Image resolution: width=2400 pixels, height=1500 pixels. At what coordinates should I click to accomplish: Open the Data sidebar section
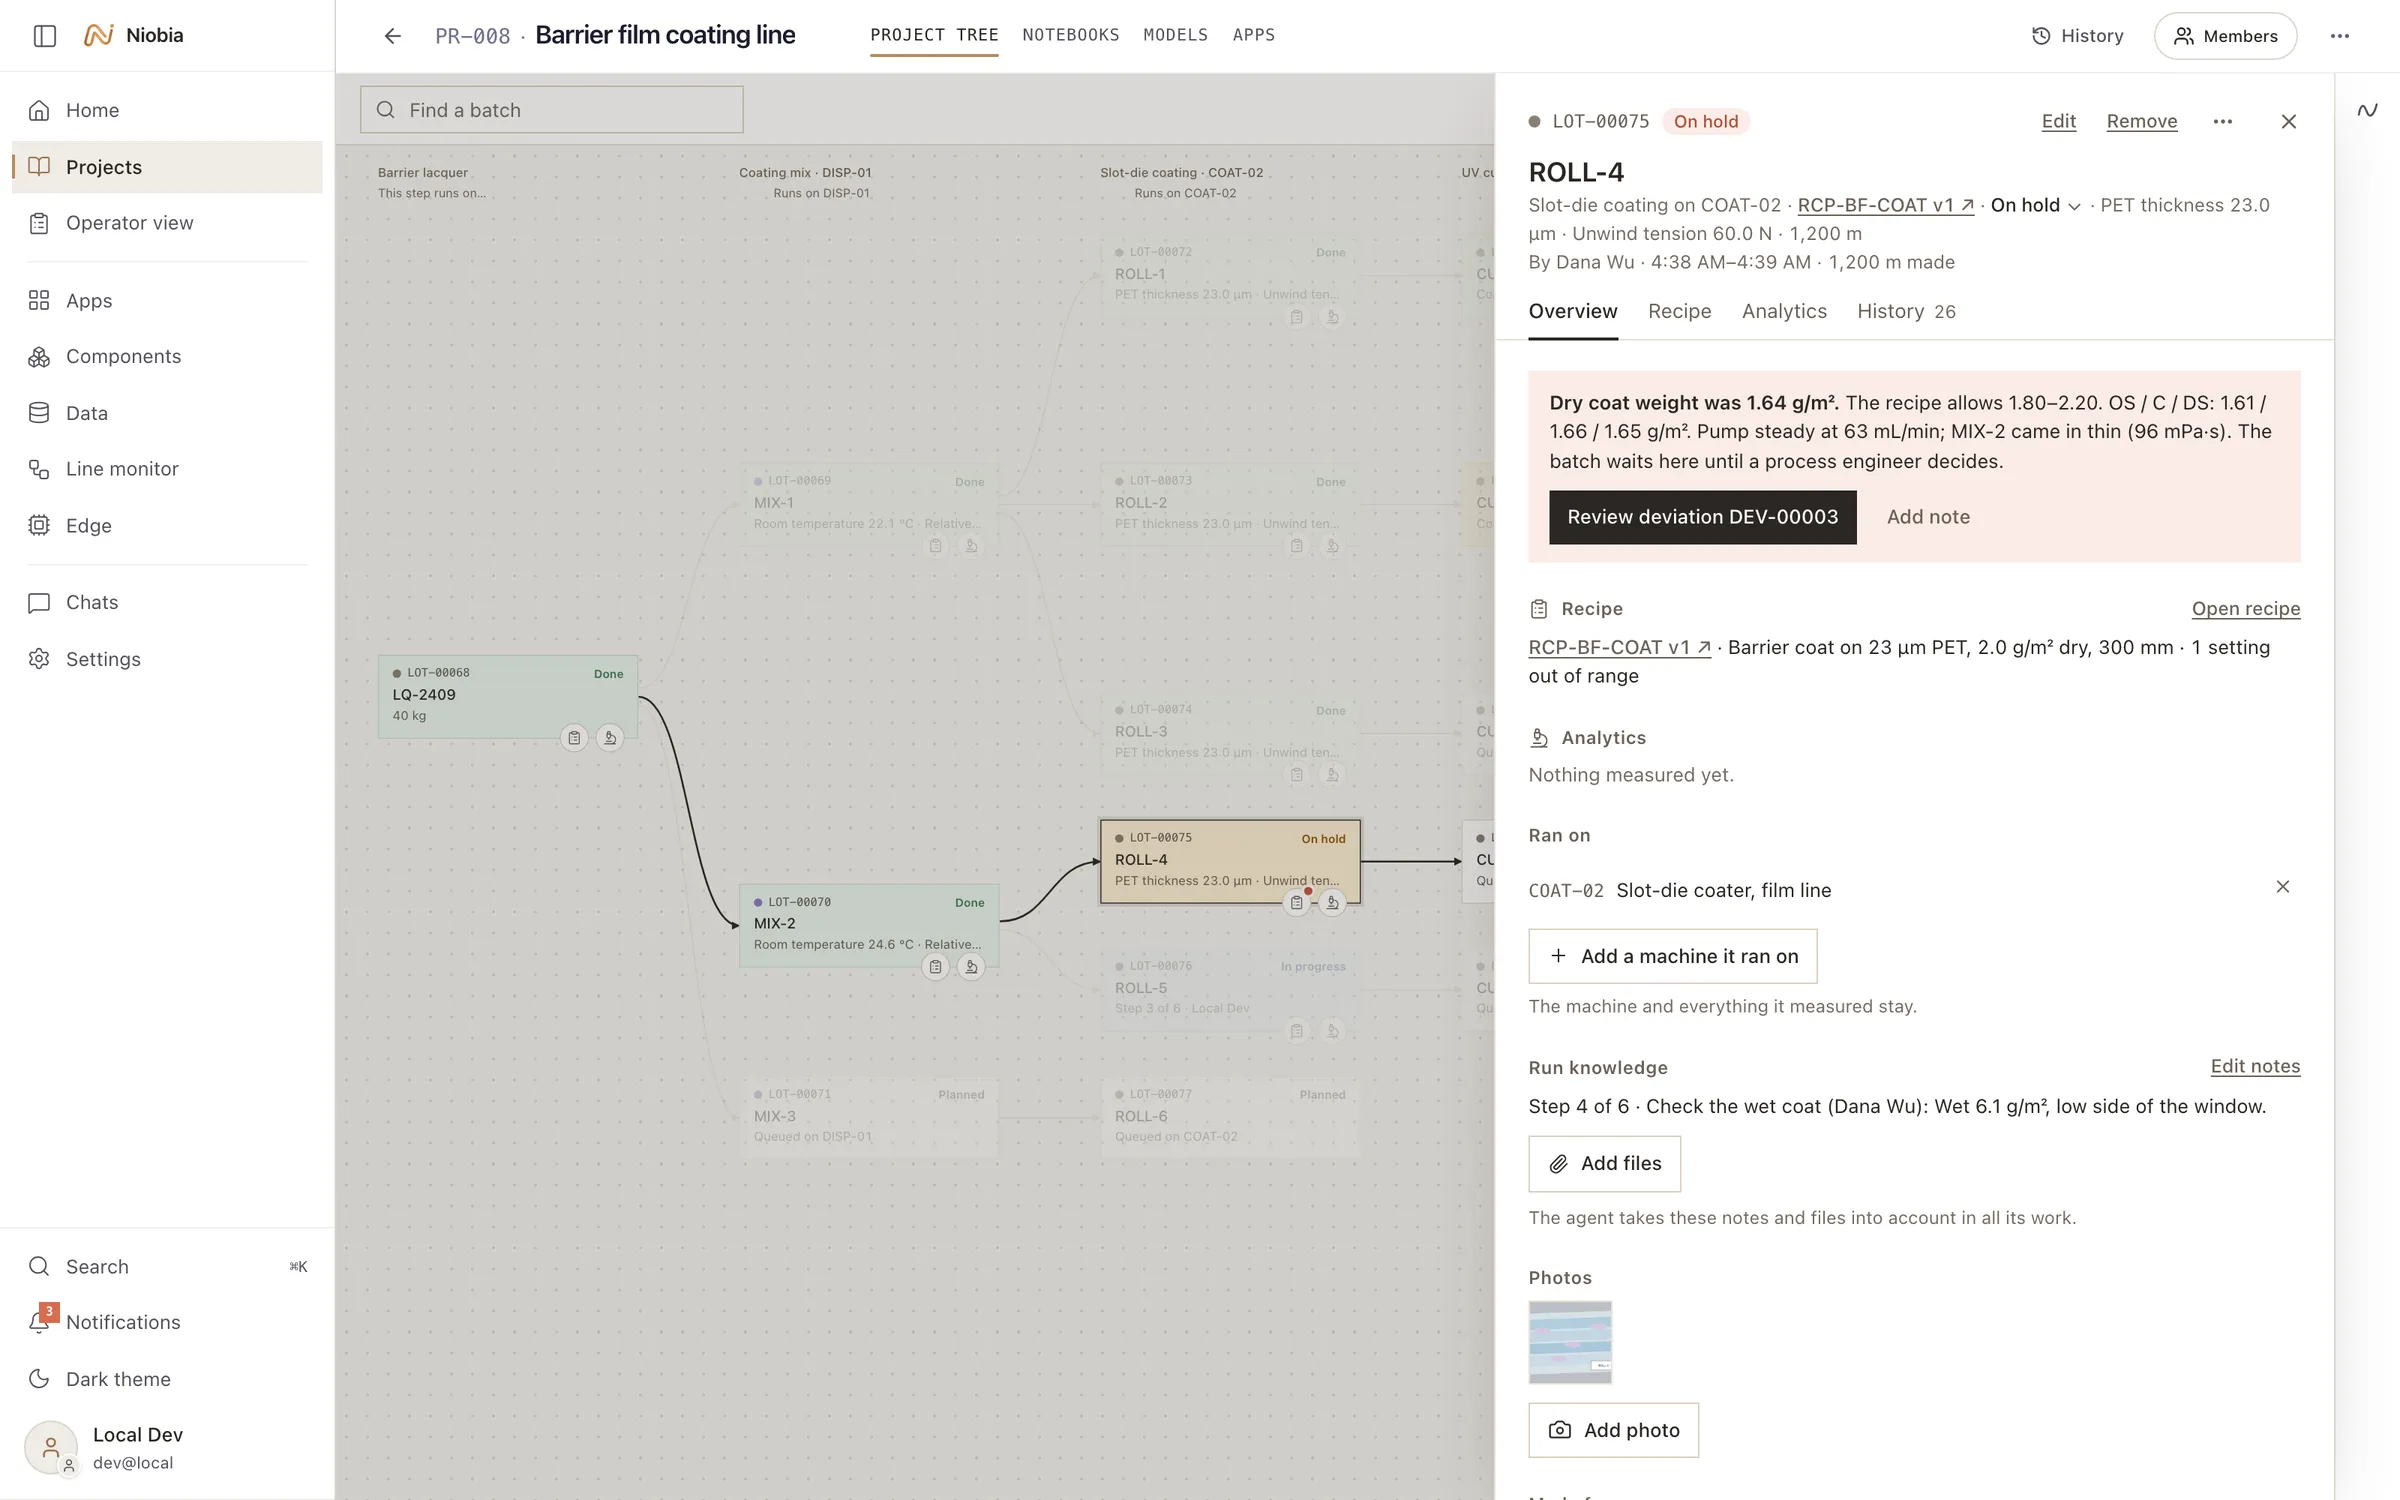tap(167, 413)
